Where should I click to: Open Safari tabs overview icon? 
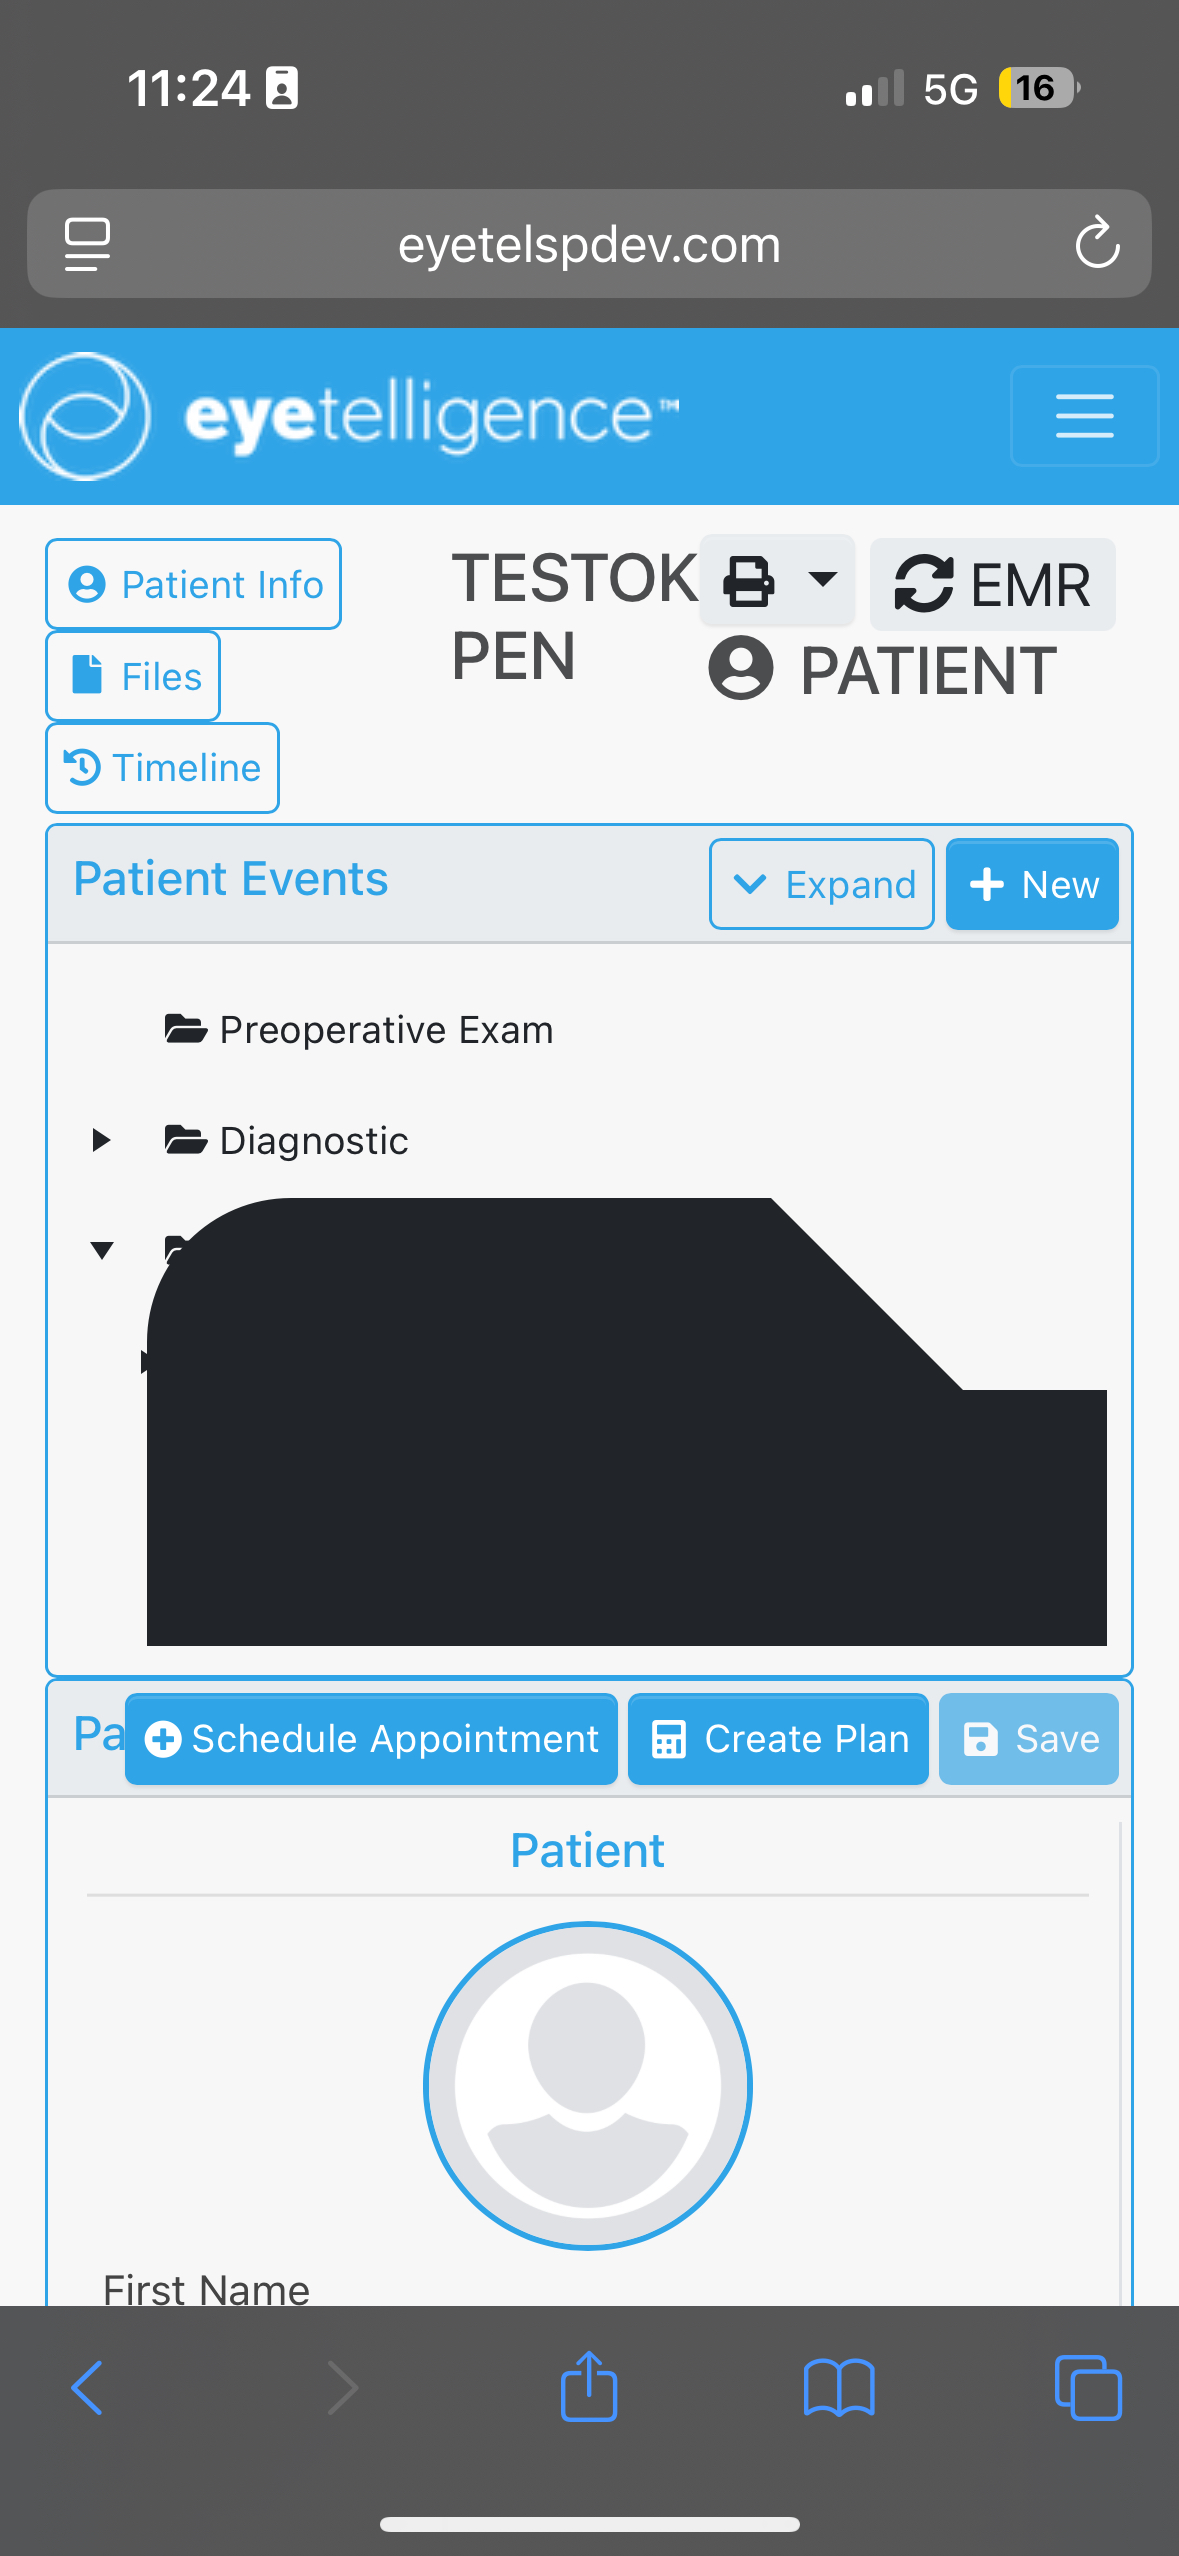click(x=1088, y=2387)
